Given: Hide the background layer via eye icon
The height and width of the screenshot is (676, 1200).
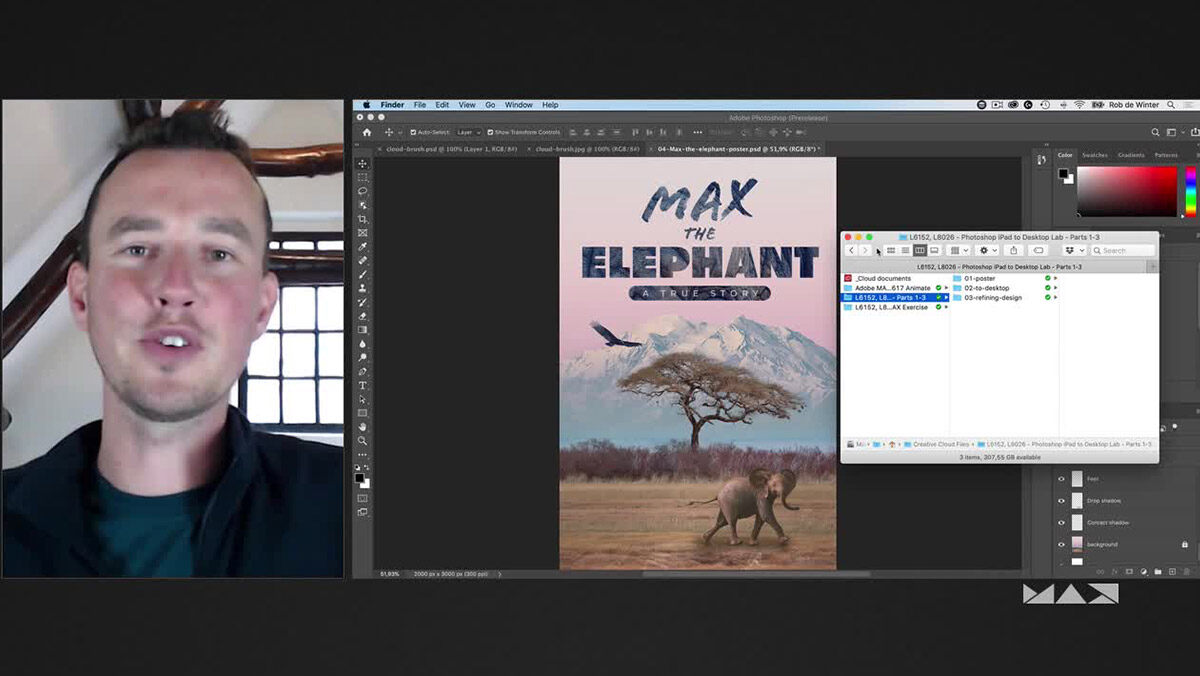Looking at the screenshot, I should pyautogui.click(x=1062, y=545).
